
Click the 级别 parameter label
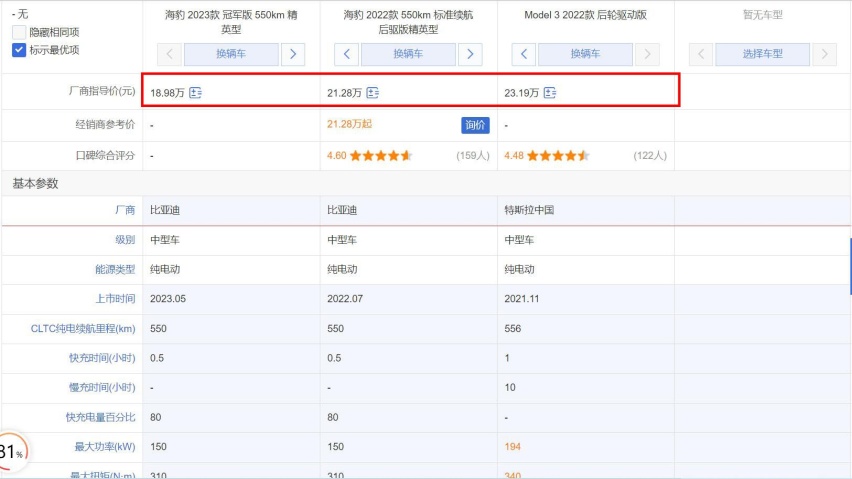tap(125, 240)
